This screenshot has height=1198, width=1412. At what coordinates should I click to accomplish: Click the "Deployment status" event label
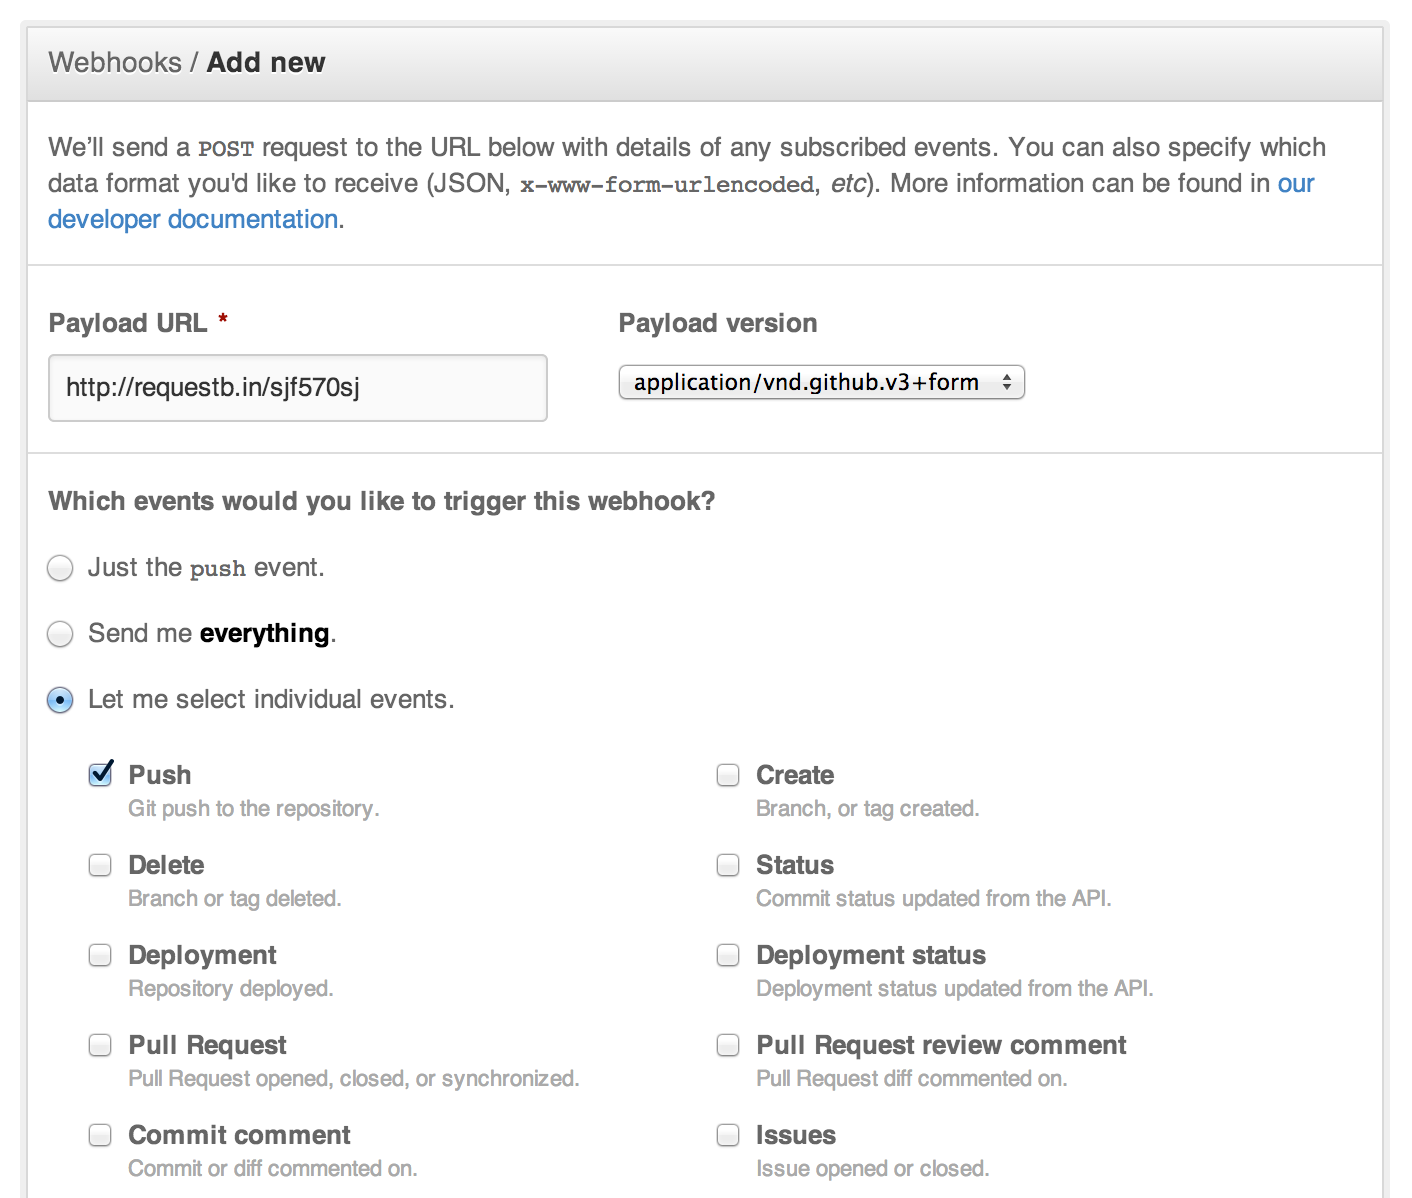tap(871, 955)
